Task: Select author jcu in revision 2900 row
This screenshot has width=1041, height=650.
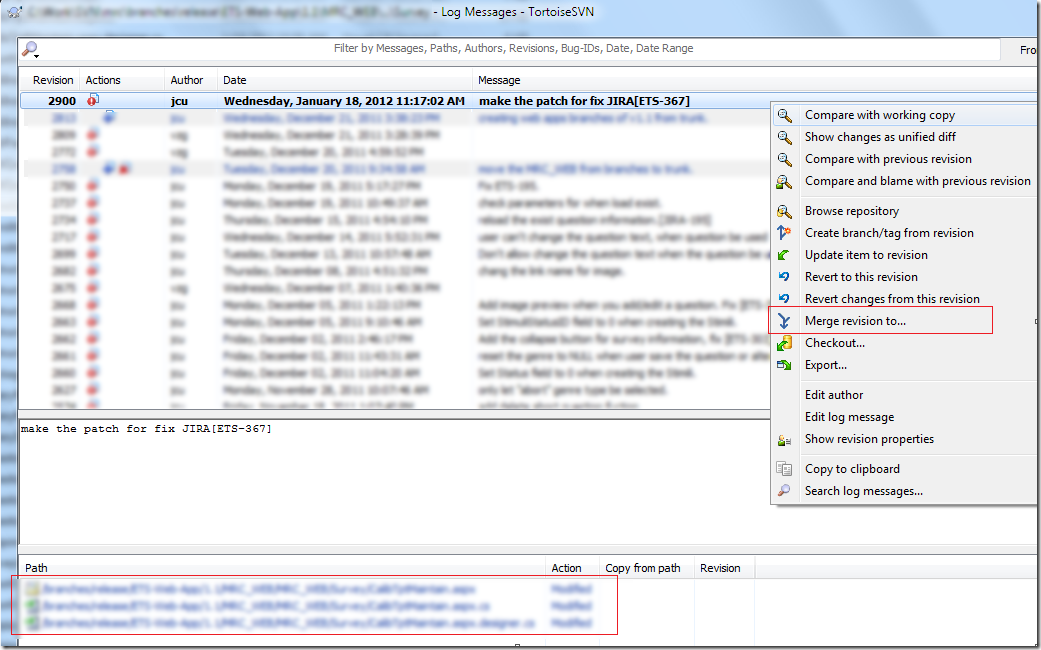Action: pyautogui.click(x=179, y=101)
